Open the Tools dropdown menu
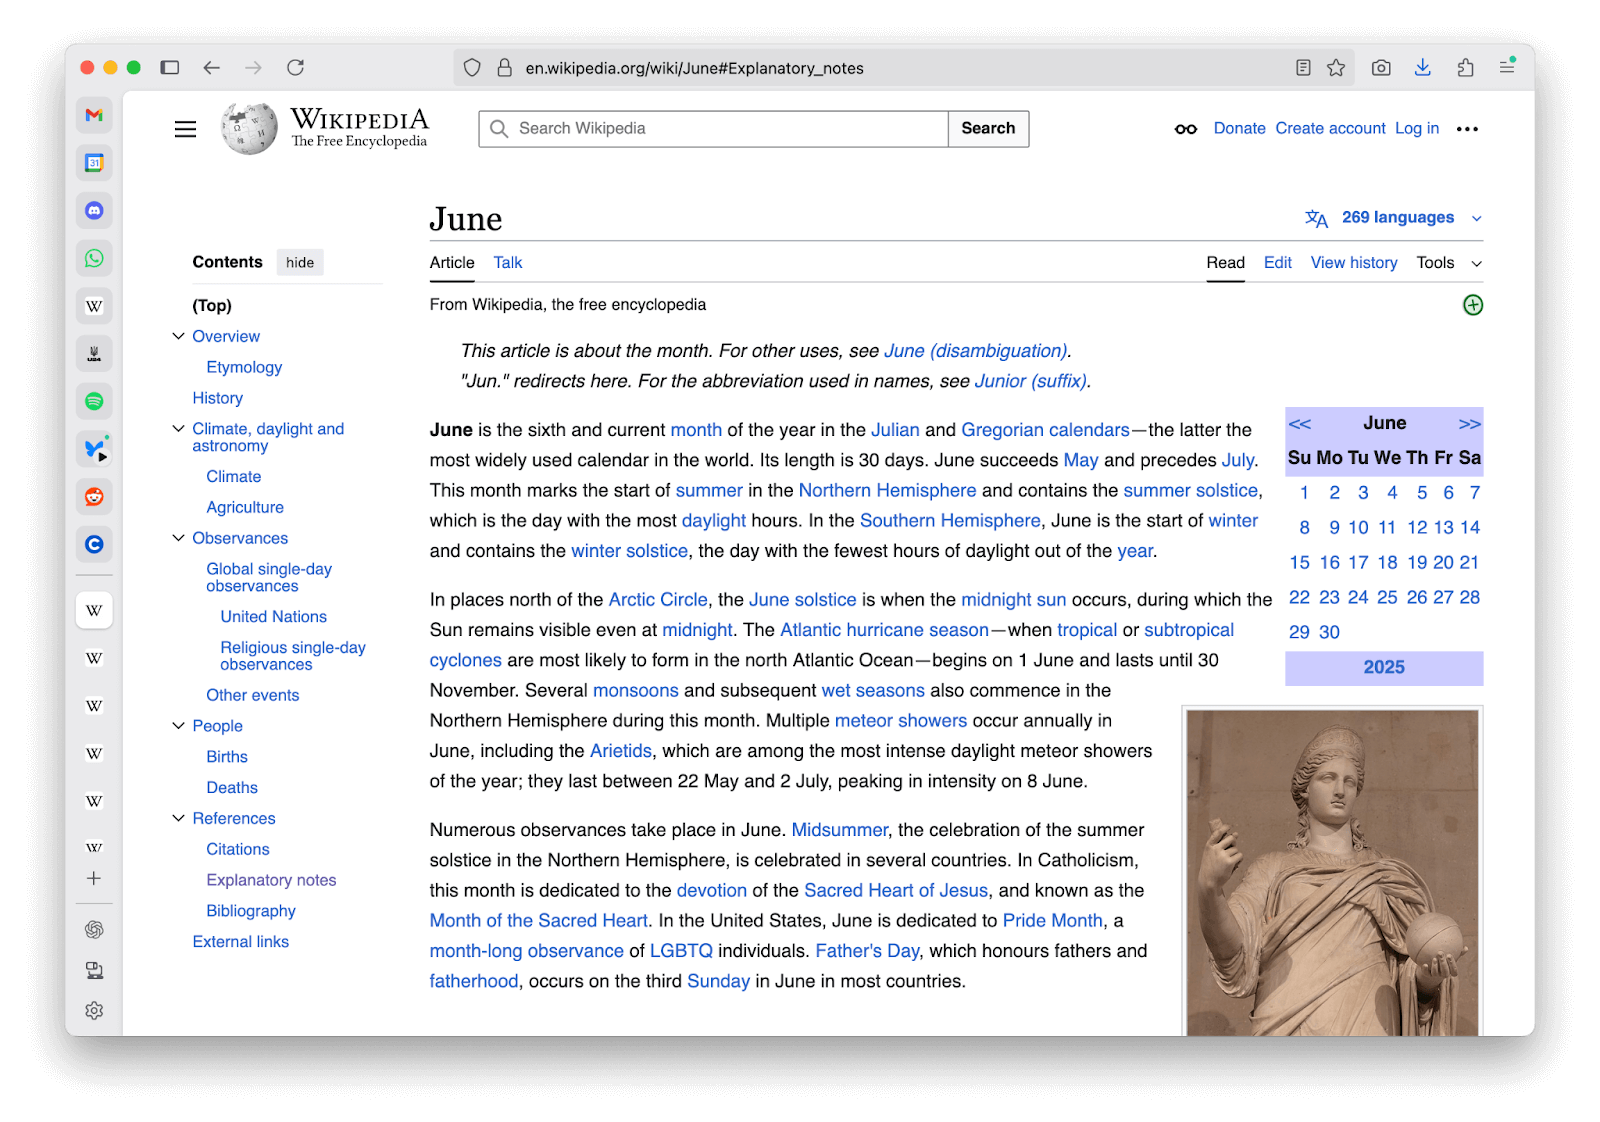The image size is (1600, 1122). click(1438, 262)
